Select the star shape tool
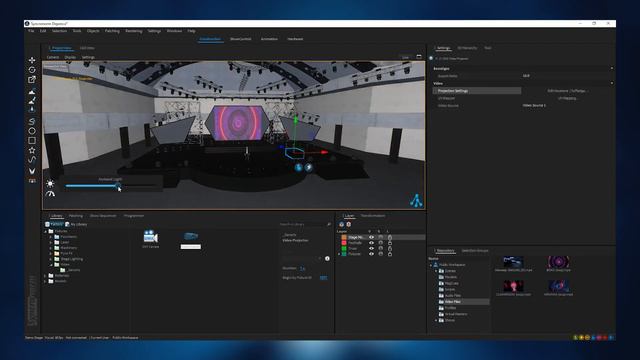This screenshot has width=640, height=360. pyautogui.click(x=32, y=150)
